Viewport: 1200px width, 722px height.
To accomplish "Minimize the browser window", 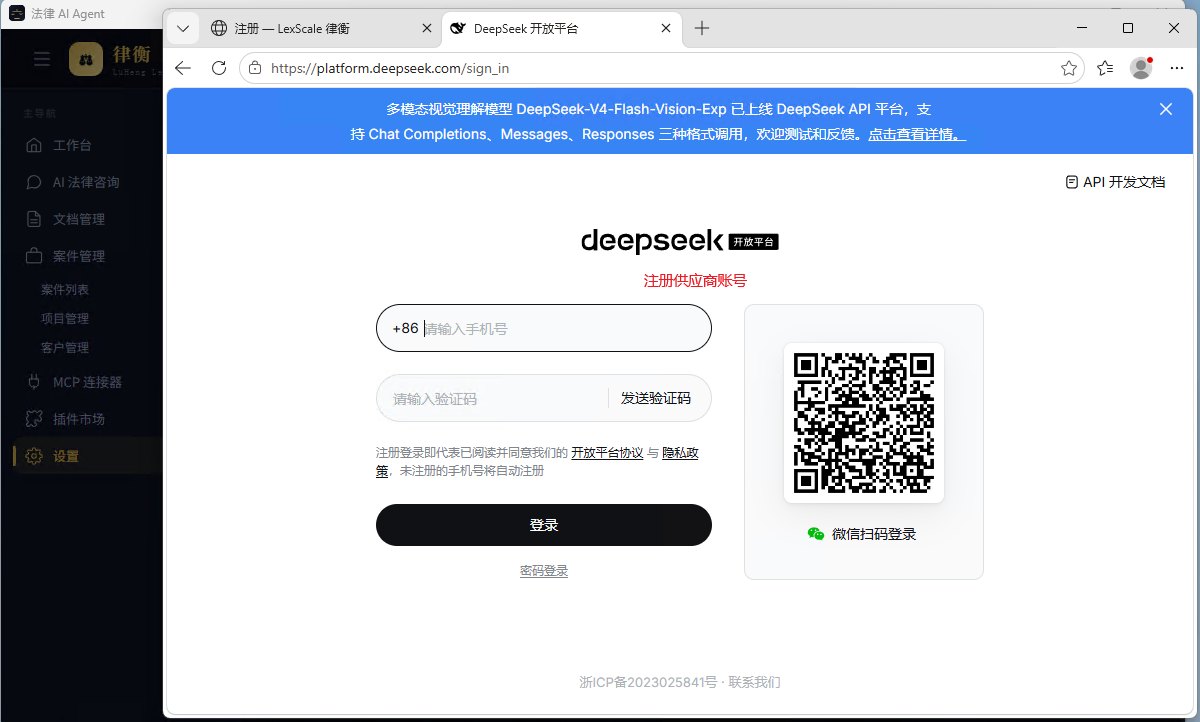I will (1082, 28).
